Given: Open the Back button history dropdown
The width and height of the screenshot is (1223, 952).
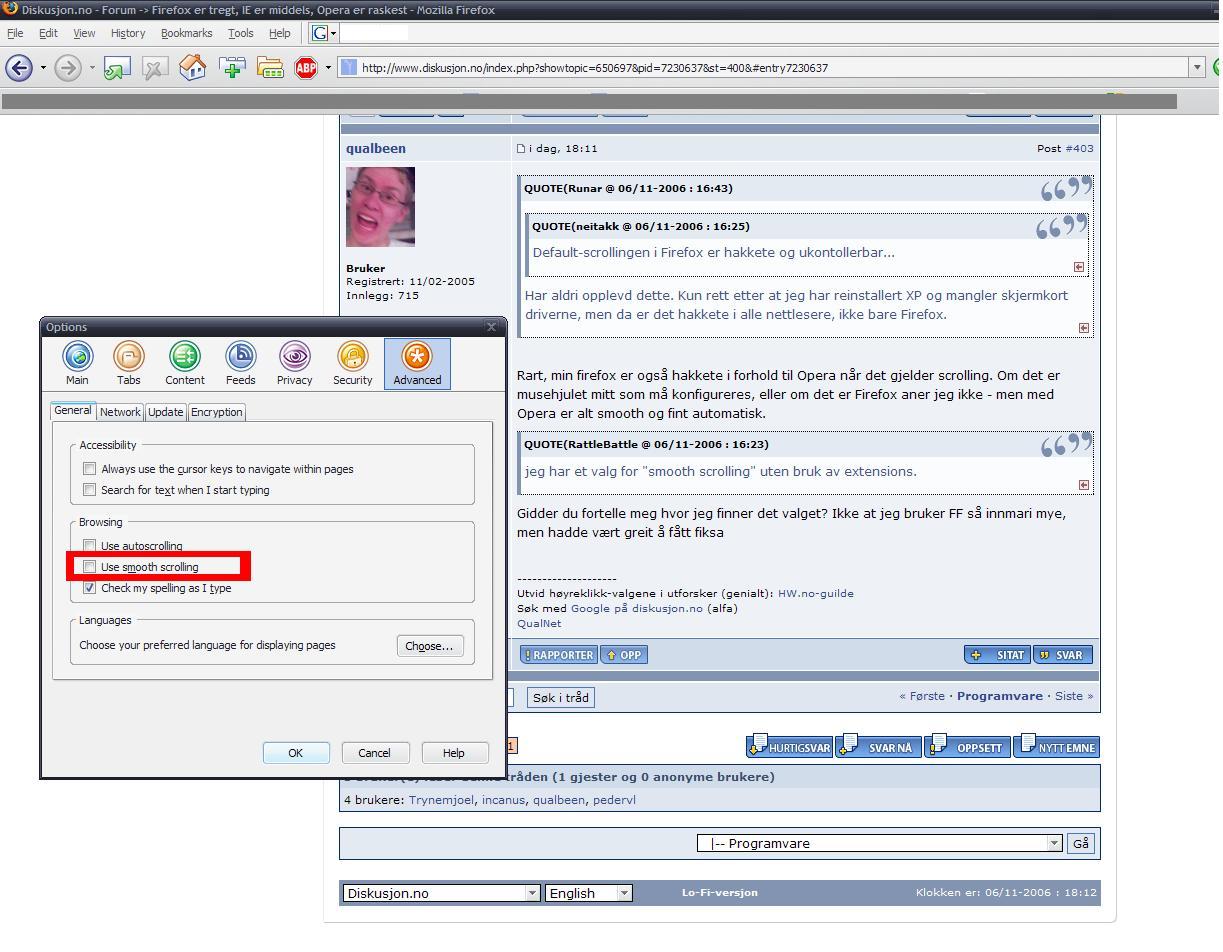Looking at the screenshot, I should tap(43, 68).
